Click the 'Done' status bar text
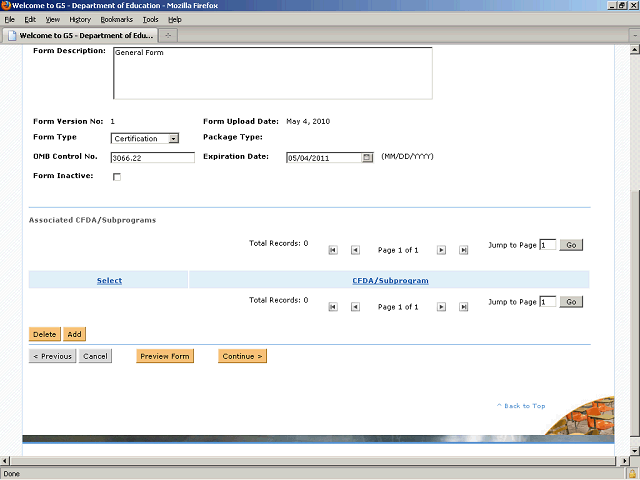This screenshot has height=480, width=640. (11, 474)
